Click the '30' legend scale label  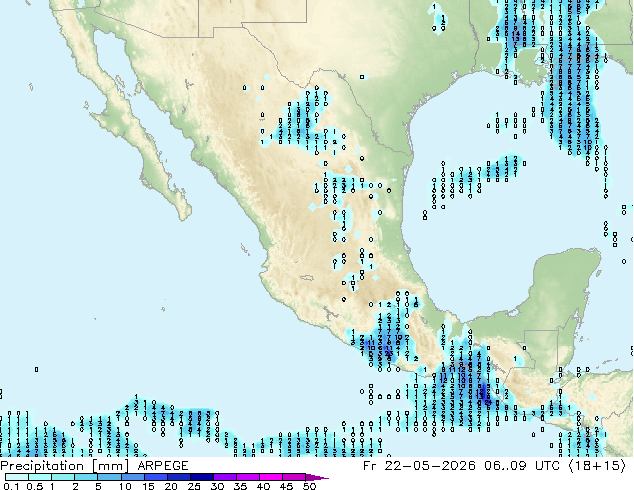[217, 486]
